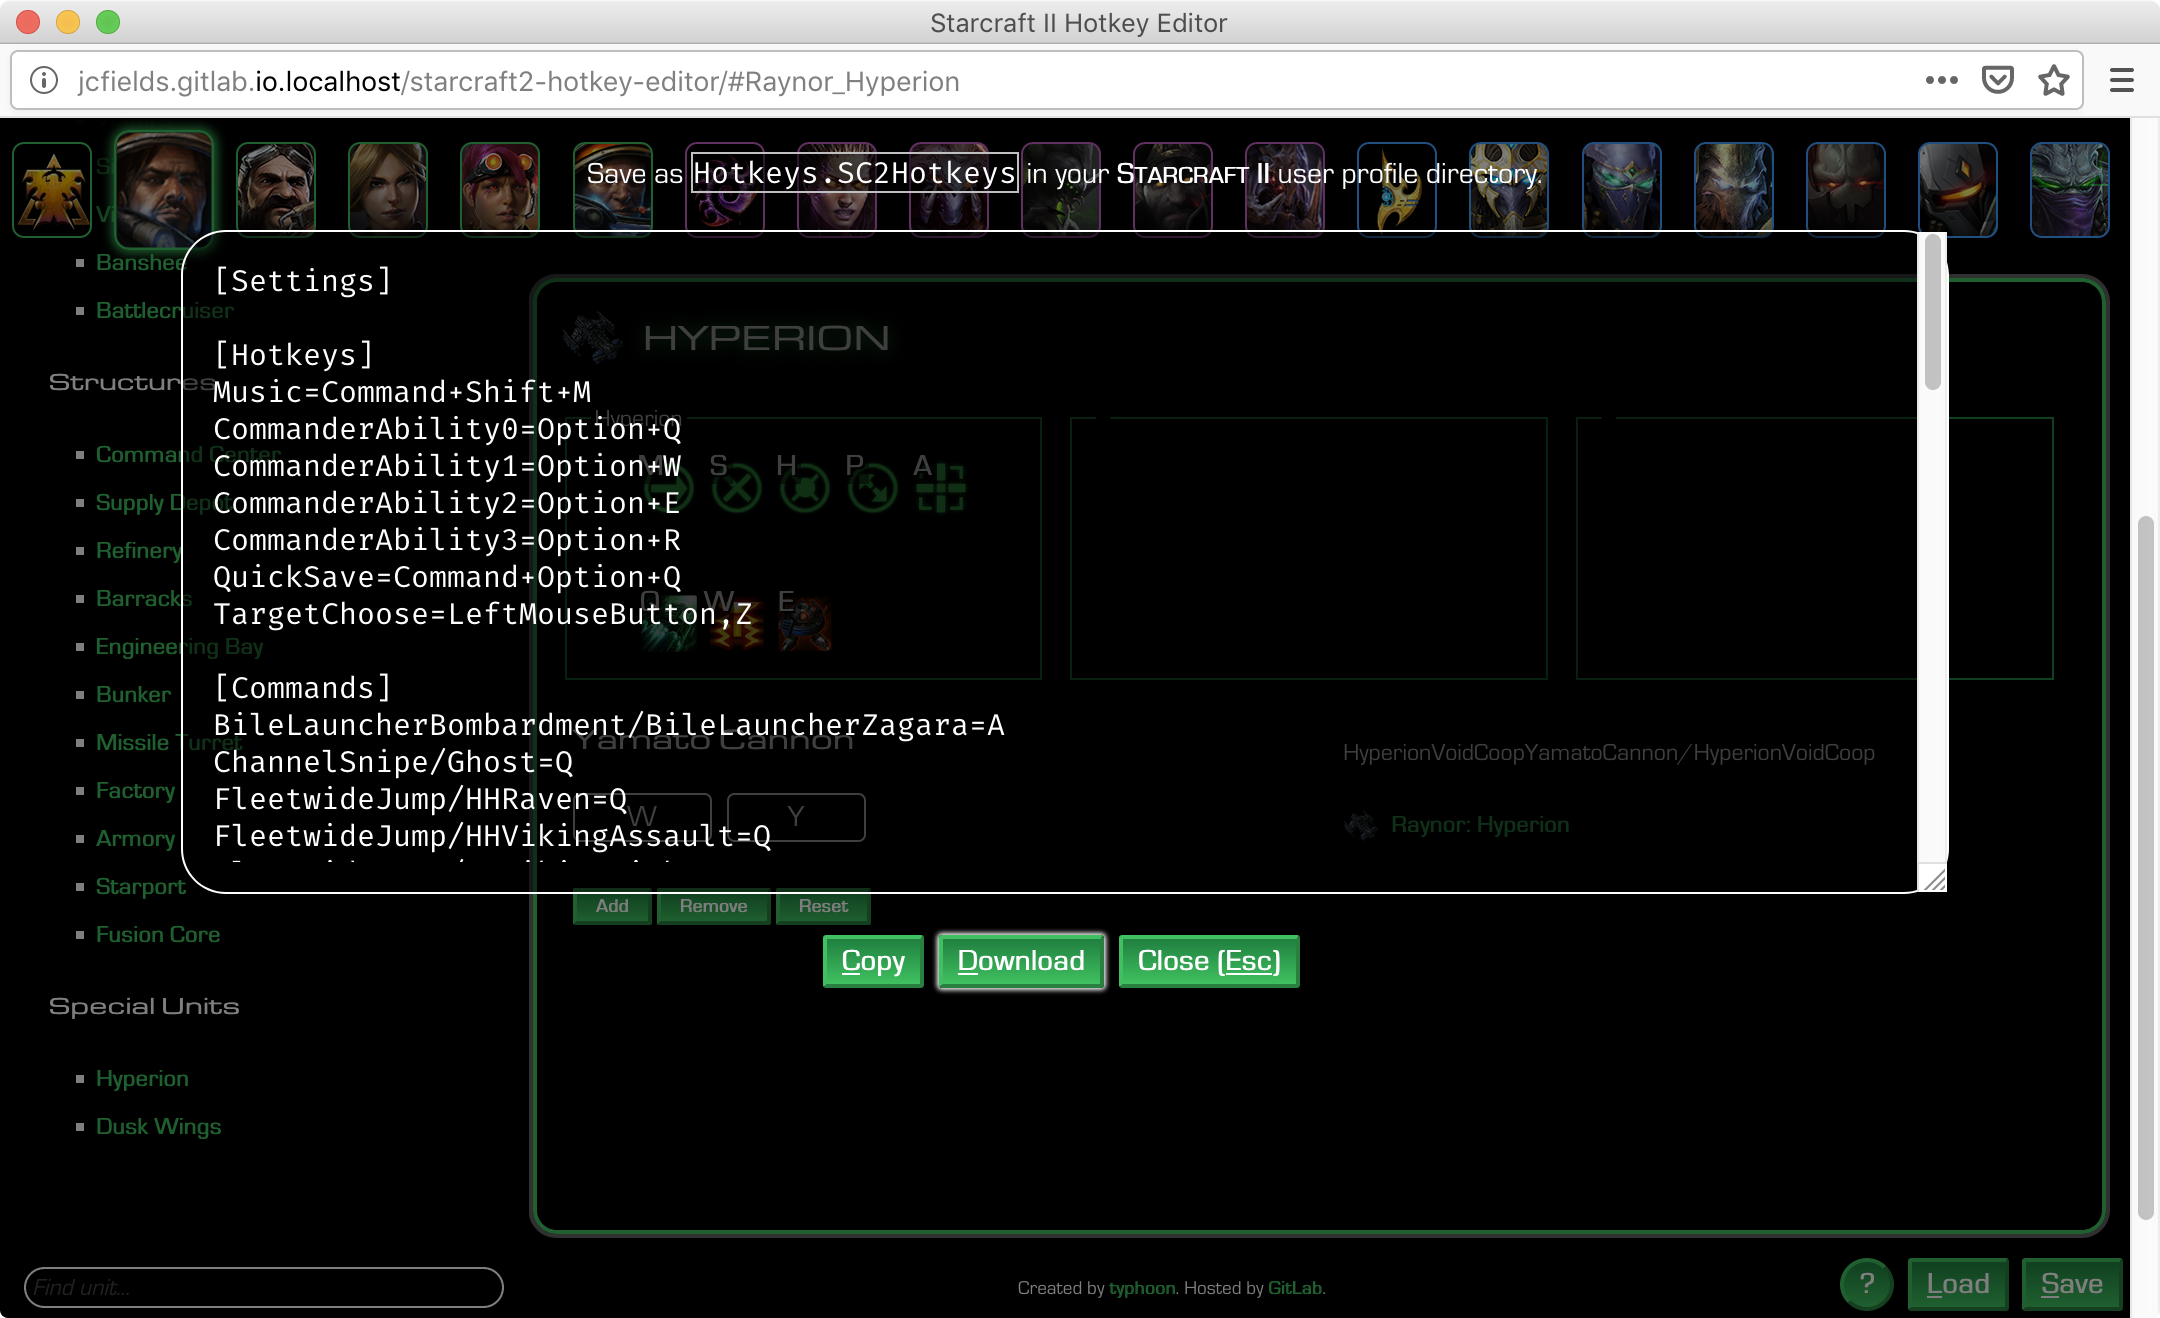Click the Terran faction emblem icon

(x=52, y=190)
